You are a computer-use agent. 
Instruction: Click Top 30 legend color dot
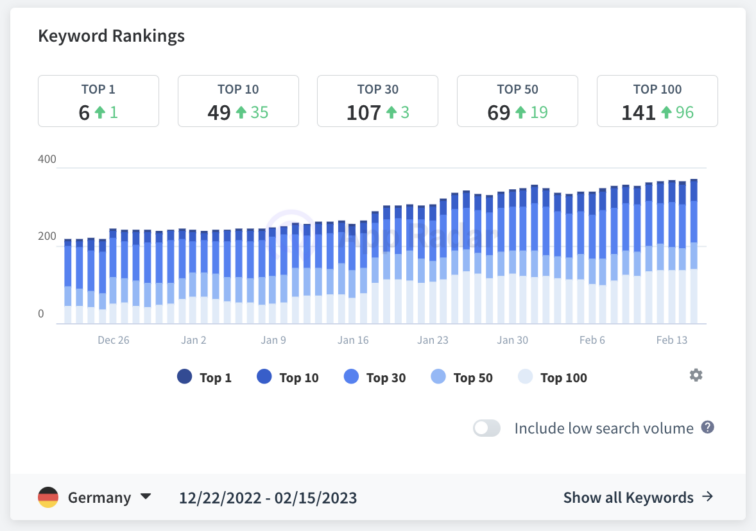351,377
